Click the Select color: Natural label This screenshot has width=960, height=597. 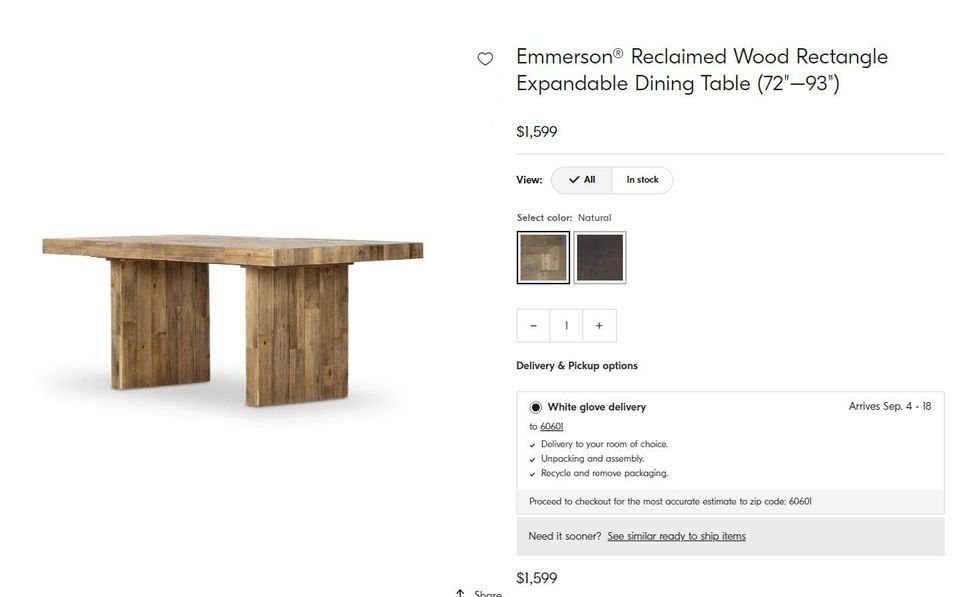pyautogui.click(x=563, y=218)
